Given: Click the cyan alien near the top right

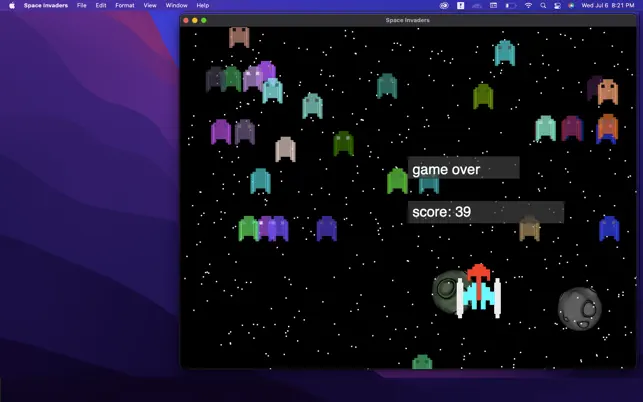Looking at the screenshot, I should pos(505,53).
